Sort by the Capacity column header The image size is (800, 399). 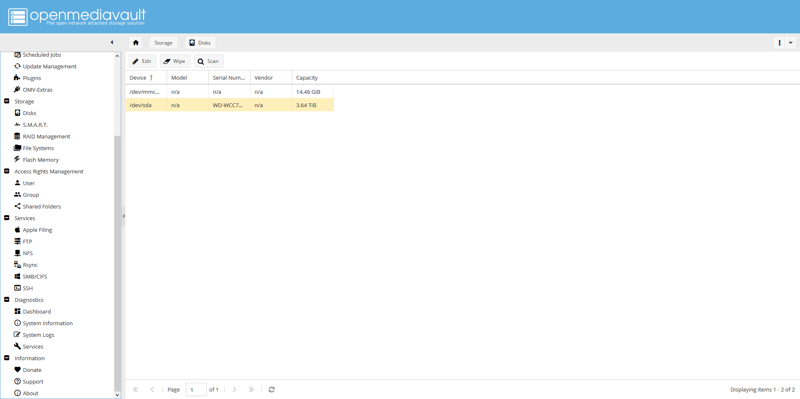pyautogui.click(x=313, y=78)
